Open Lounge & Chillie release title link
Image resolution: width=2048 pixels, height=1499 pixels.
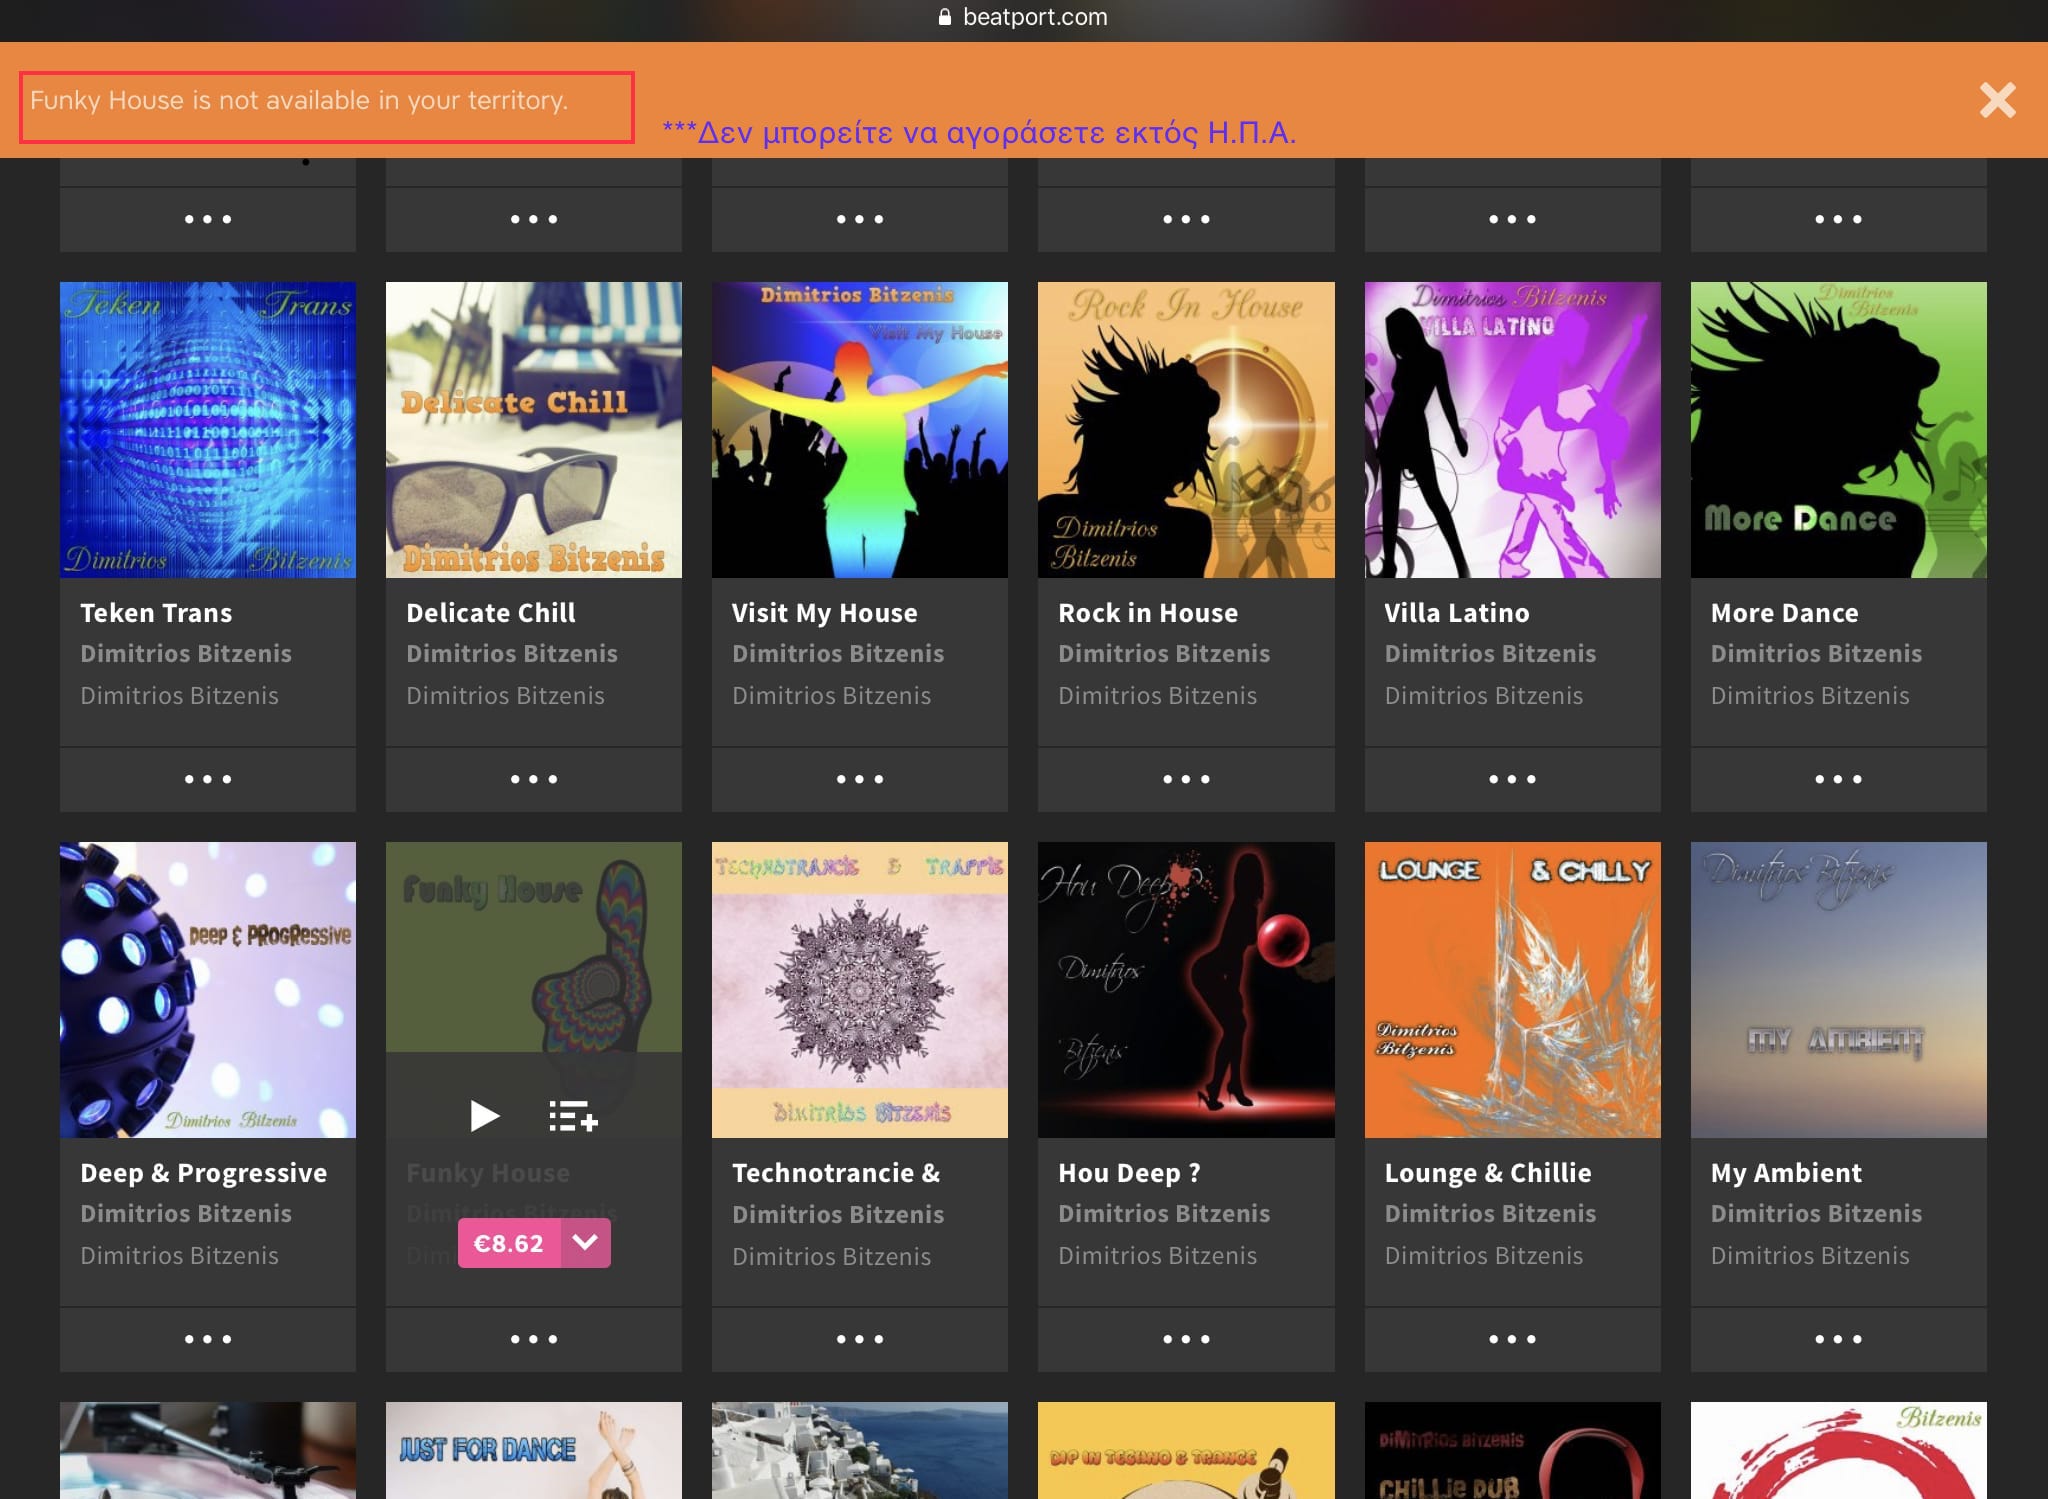pos(1487,1173)
